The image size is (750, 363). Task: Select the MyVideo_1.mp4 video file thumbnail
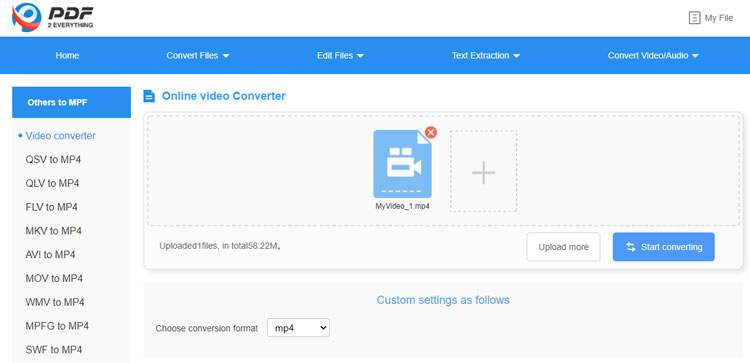click(x=402, y=164)
